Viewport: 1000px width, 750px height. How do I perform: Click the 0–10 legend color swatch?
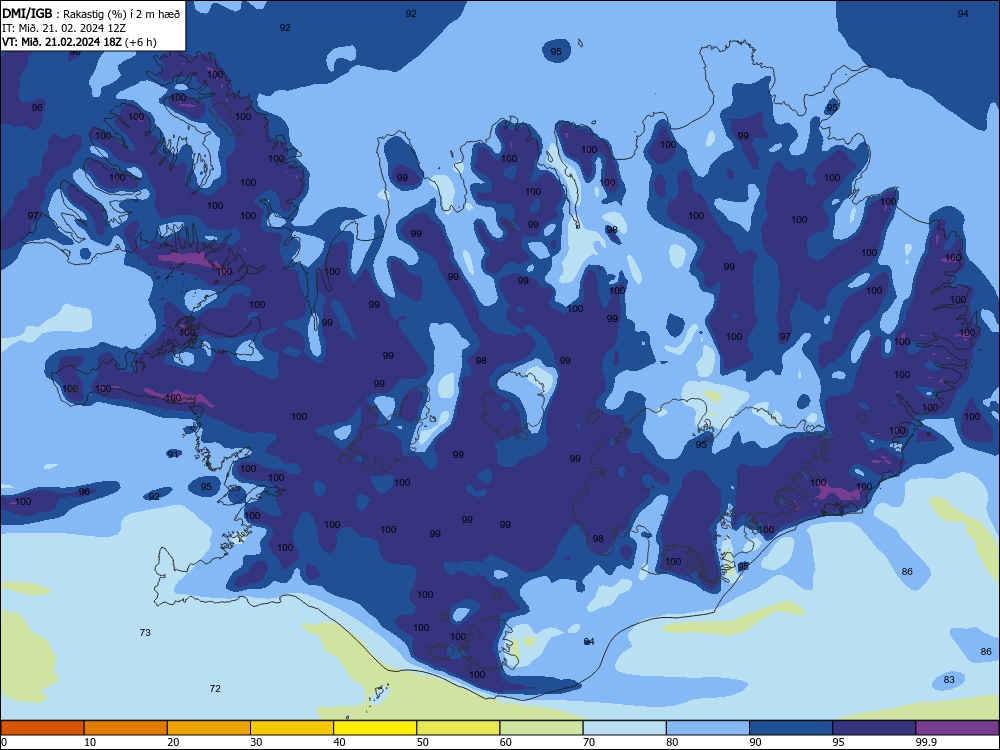[42, 728]
